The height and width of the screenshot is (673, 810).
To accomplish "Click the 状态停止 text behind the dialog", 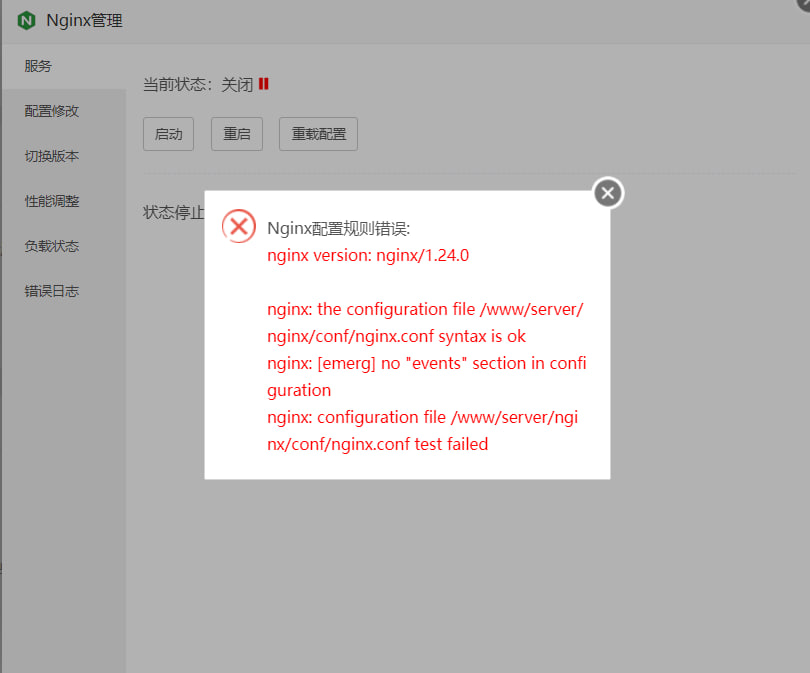I will coord(174,212).
